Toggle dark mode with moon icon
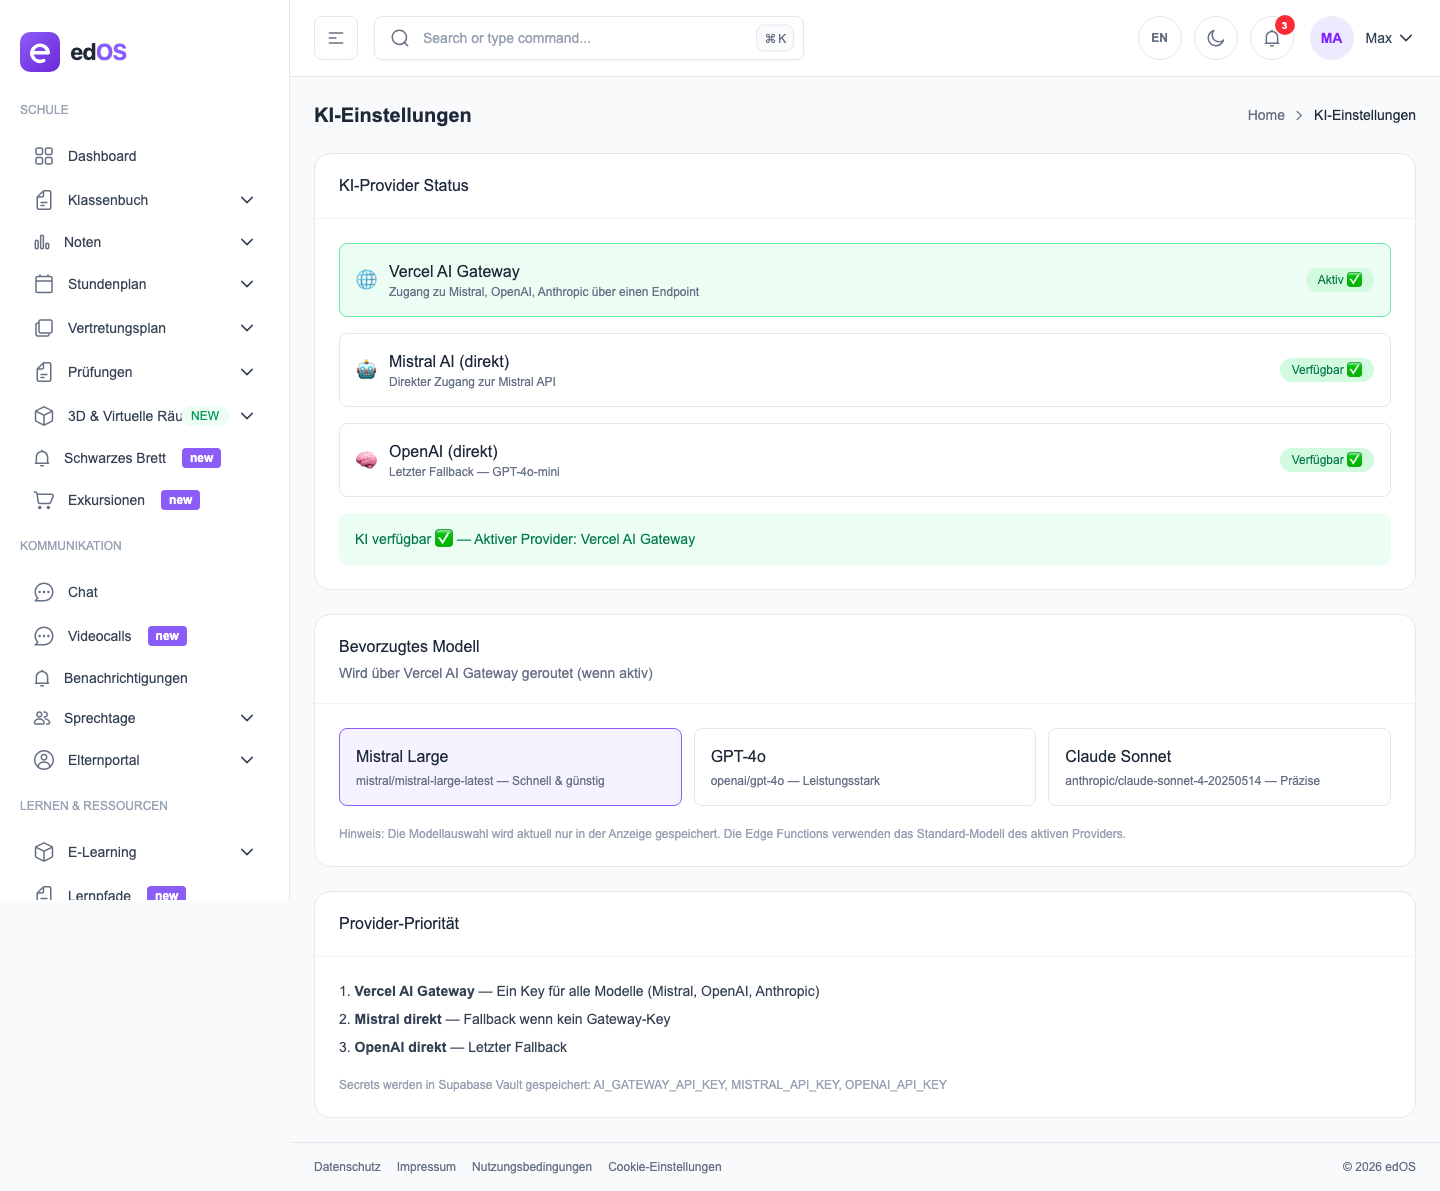 tap(1216, 38)
